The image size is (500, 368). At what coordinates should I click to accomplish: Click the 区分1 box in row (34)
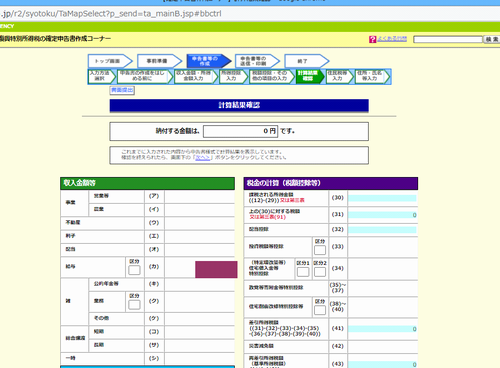[303, 272]
